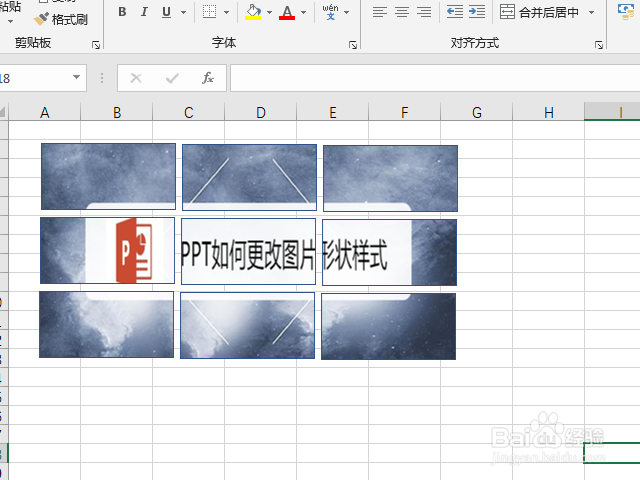
Task: Select column D header
Action: tap(261, 112)
